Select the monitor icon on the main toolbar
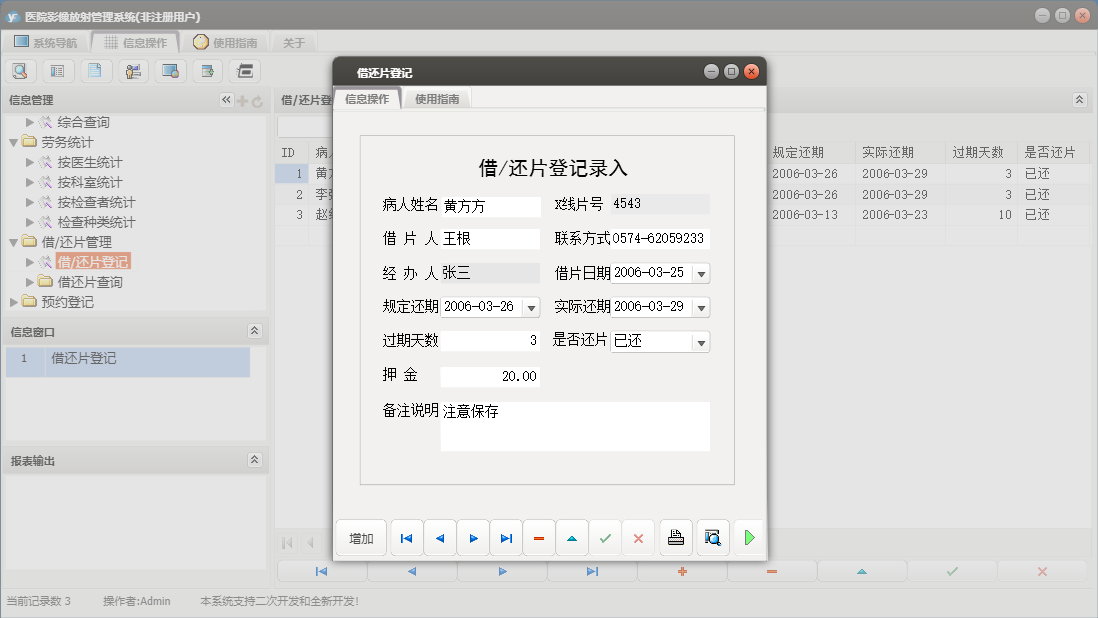 pyautogui.click(x=170, y=71)
